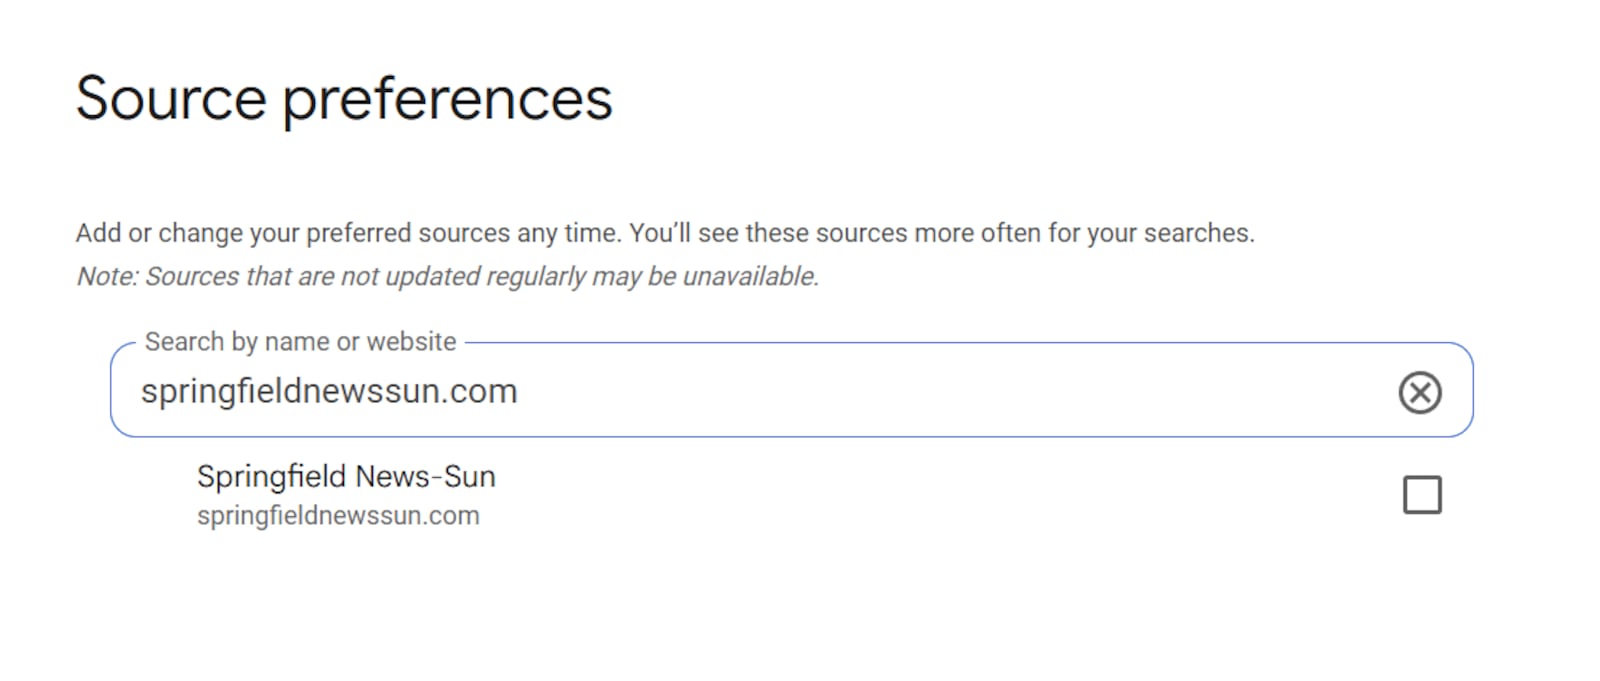The width and height of the screenshot is (1600, 681).
Task: Click the springfieldnewssun.com URL under the result
Action: [x=338, y=516]
